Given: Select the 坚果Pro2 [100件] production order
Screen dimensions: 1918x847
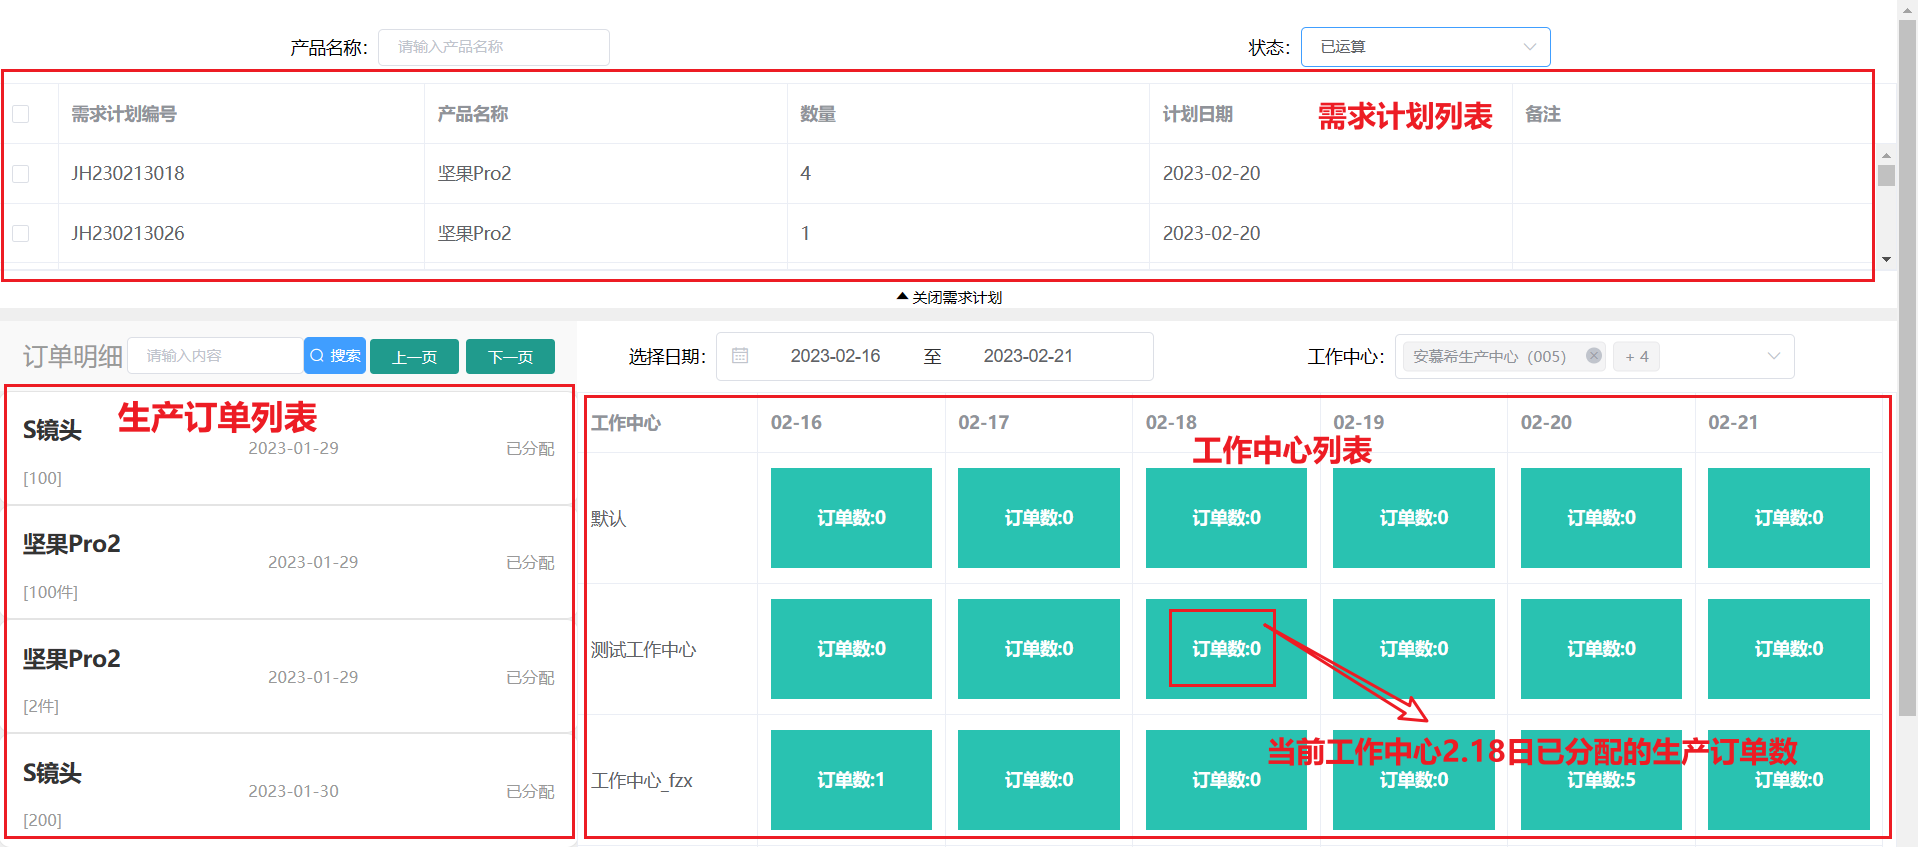Looking at the screenshot, I should pyautogui.click(x=288, y=563).
